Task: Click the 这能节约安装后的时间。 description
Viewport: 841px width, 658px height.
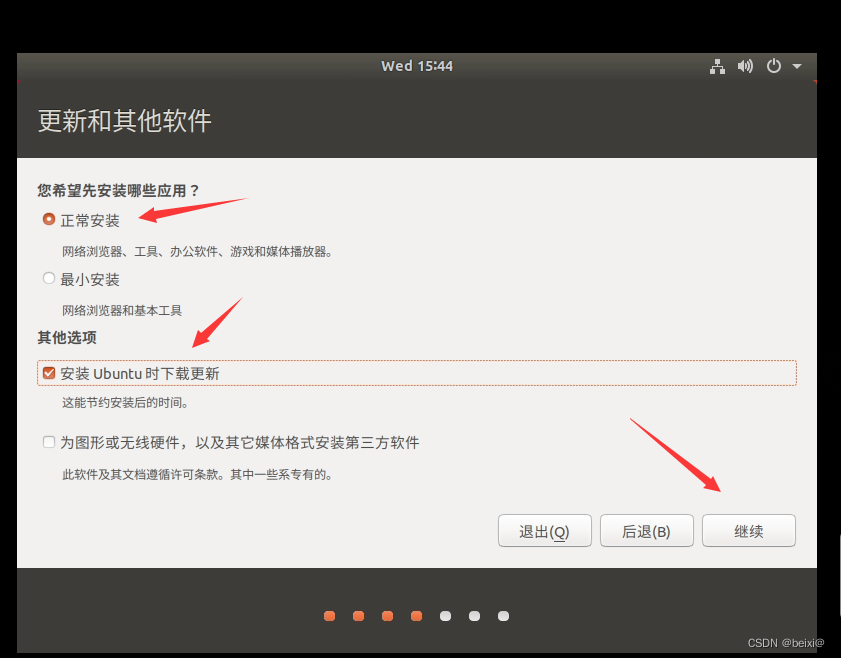Action: 125,403
